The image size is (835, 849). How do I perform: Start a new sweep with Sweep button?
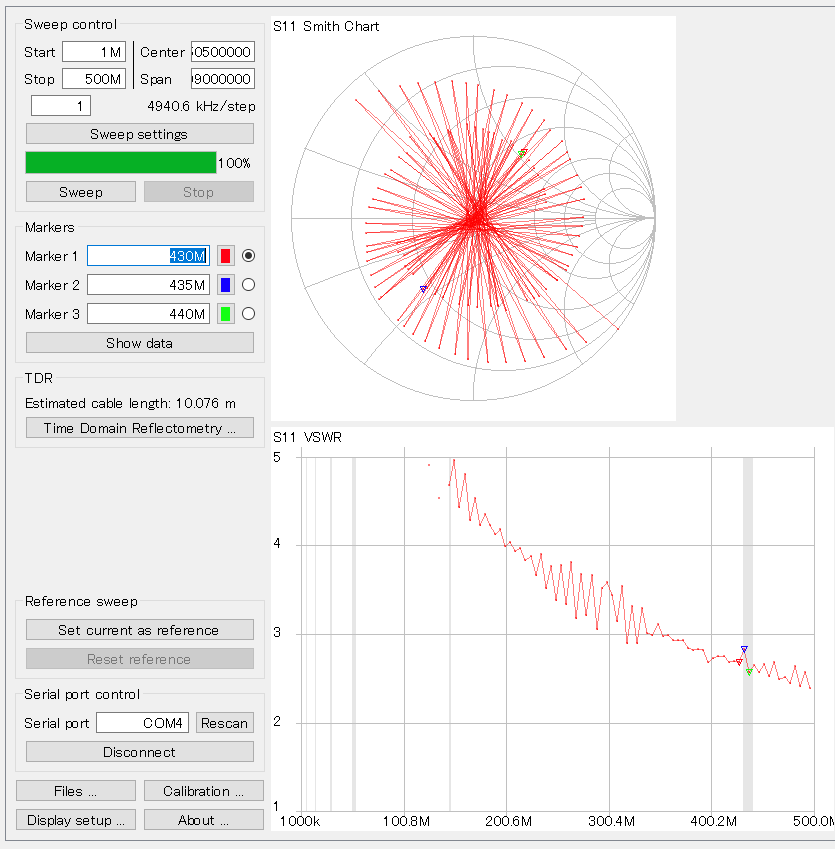point(81,192)
